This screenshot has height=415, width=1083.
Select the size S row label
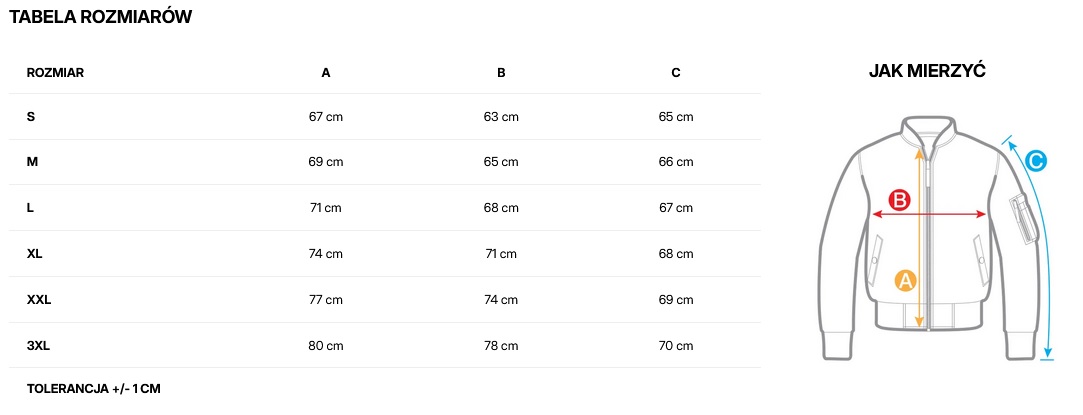coord(31,117)
